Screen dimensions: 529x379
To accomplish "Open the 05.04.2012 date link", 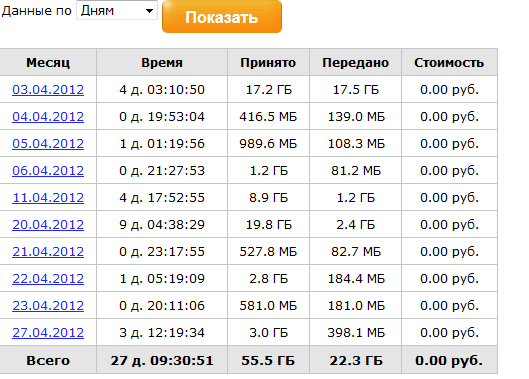I will point(48,143).
